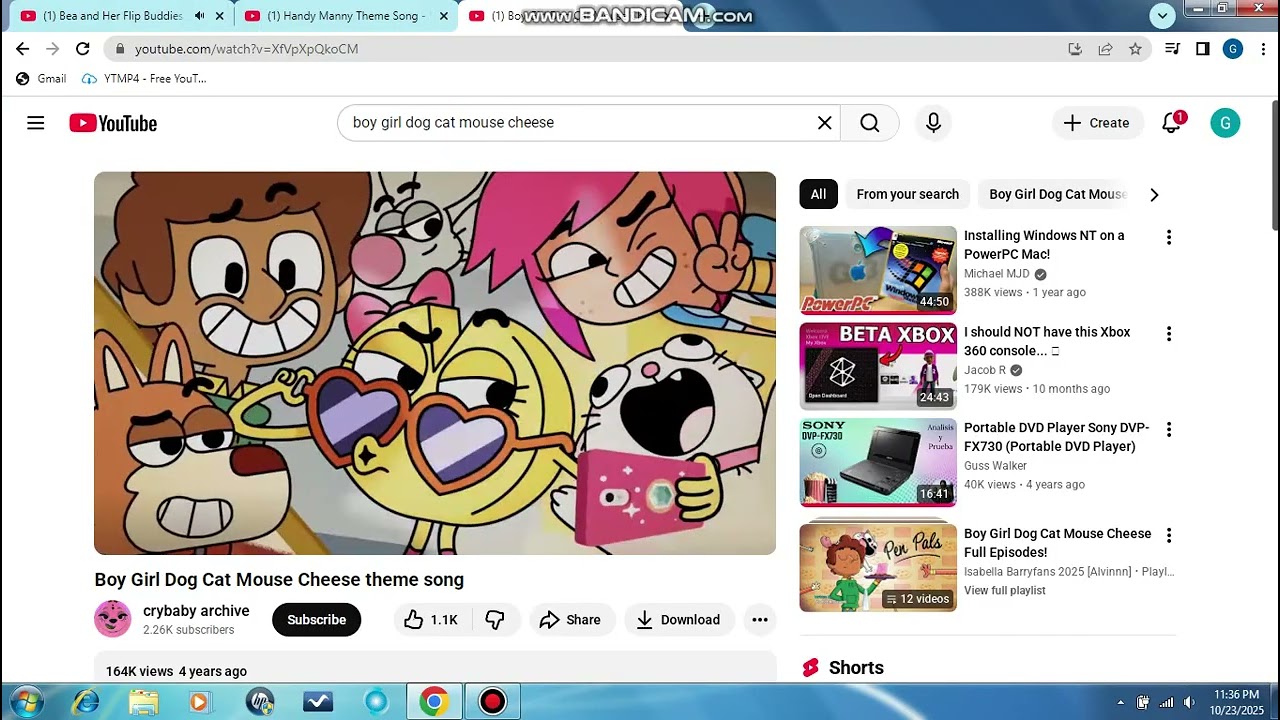The image size is (1280, 720).
Task: Open options for BETA XBOX video
Action: pyautogui.click(x=1168, y=334)
